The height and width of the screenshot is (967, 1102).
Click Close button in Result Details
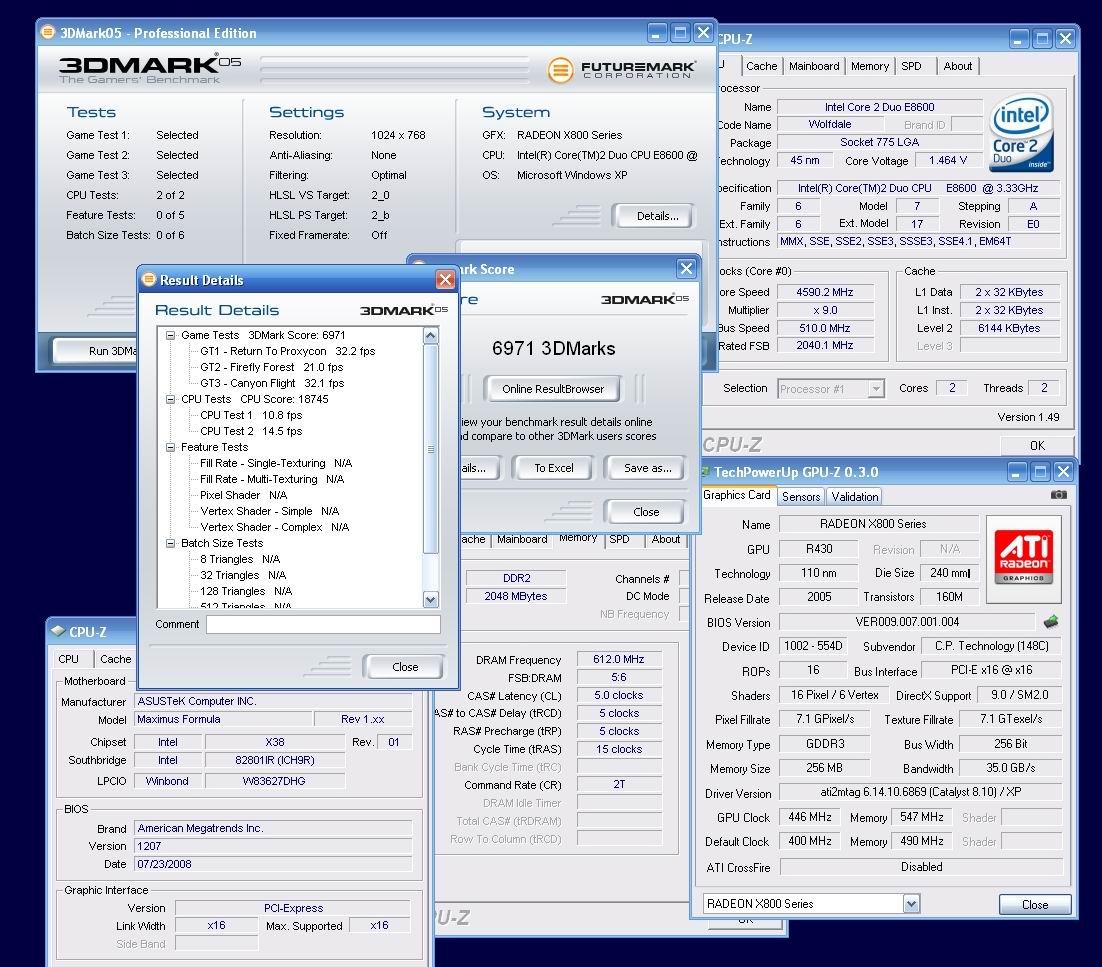405,667
